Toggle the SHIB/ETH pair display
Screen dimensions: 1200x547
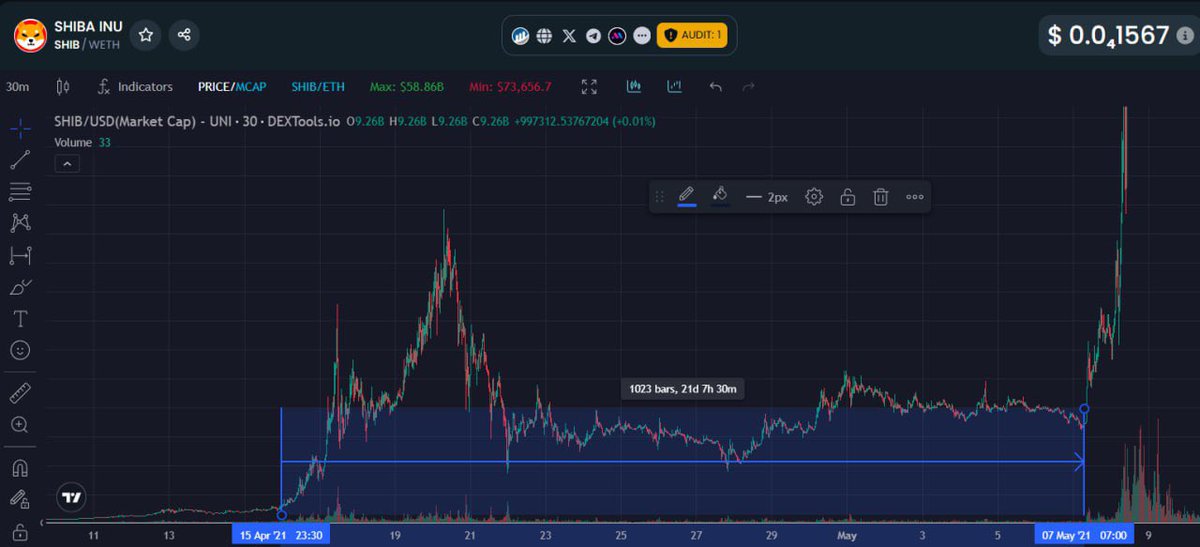coord(316,87)
